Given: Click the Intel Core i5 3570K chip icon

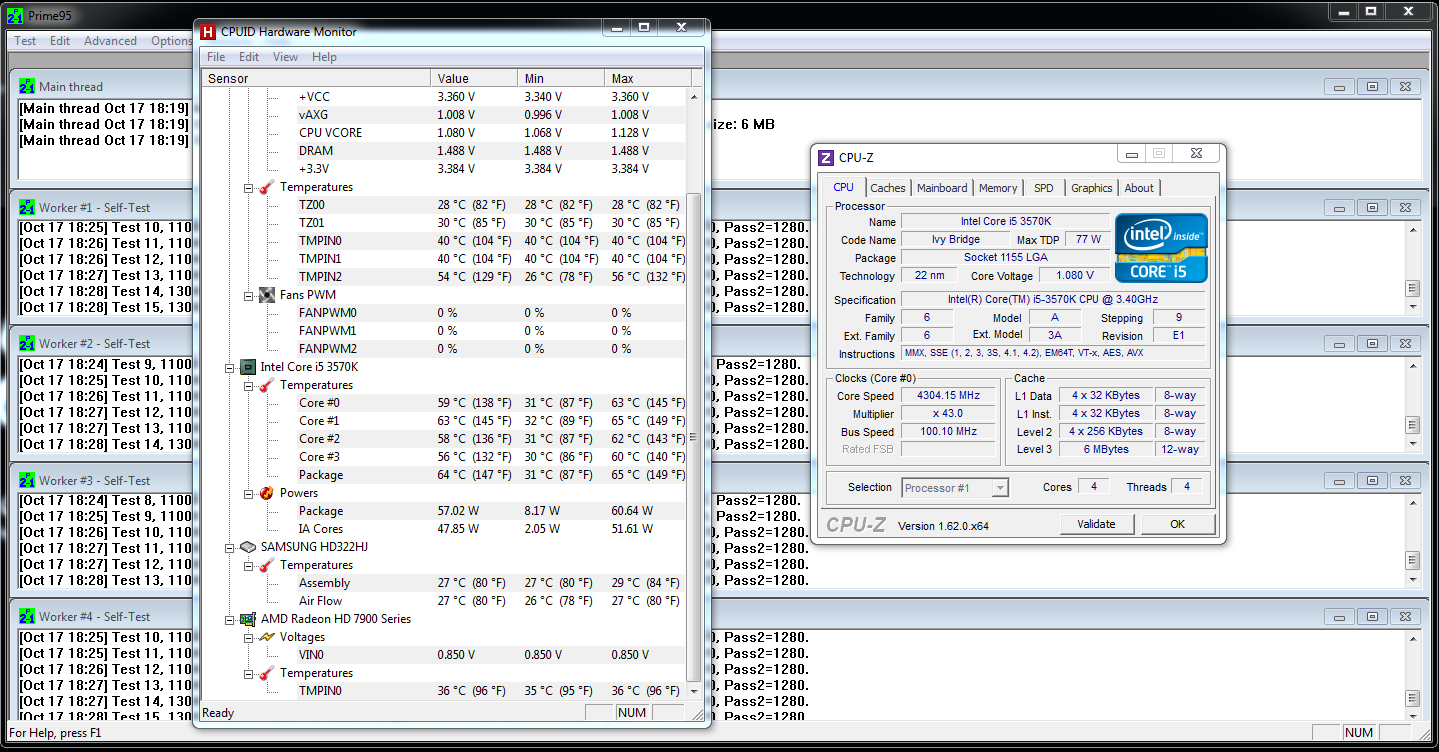Looking at the screenshot, I should (x=247, y=367).
